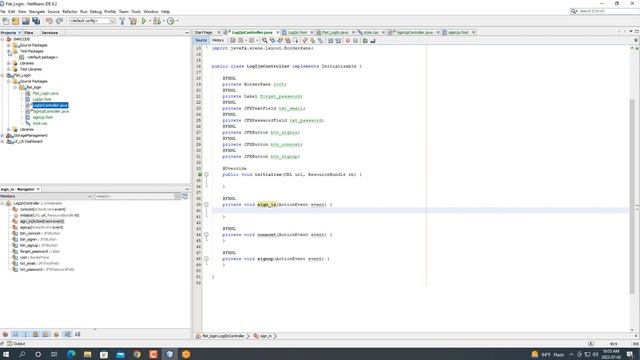Image resolution: width=640 pixels, height=360 pixels.
Task: Toggle Show Static Members filter in the Navigator
Action: coord(25,334)
